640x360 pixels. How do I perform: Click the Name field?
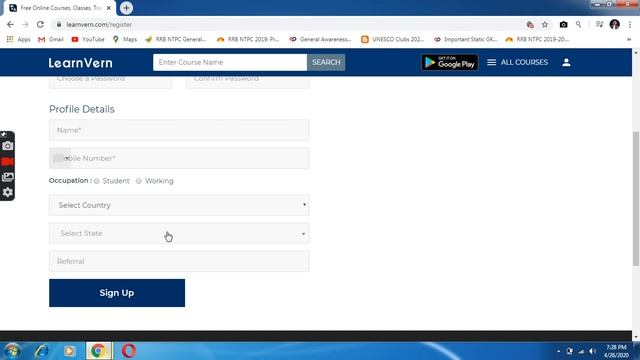pyautogui.click(x=179, y=130)
